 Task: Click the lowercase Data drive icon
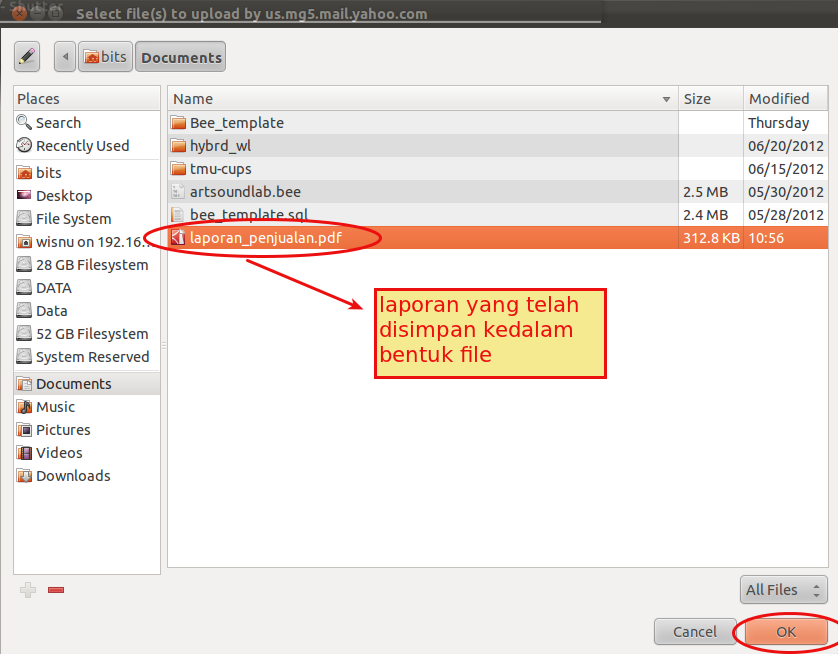(24, 310)
